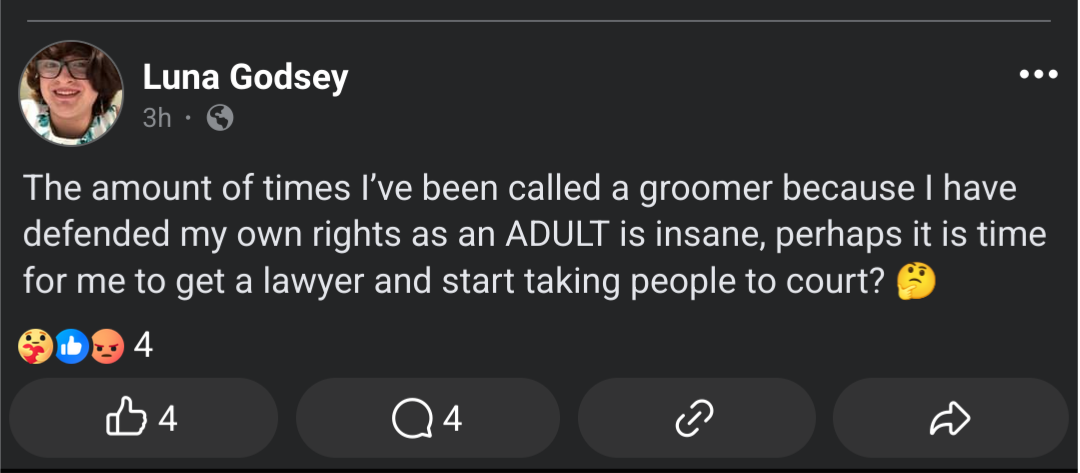Click the dot separator after 3h

click(x=189, y=118)
